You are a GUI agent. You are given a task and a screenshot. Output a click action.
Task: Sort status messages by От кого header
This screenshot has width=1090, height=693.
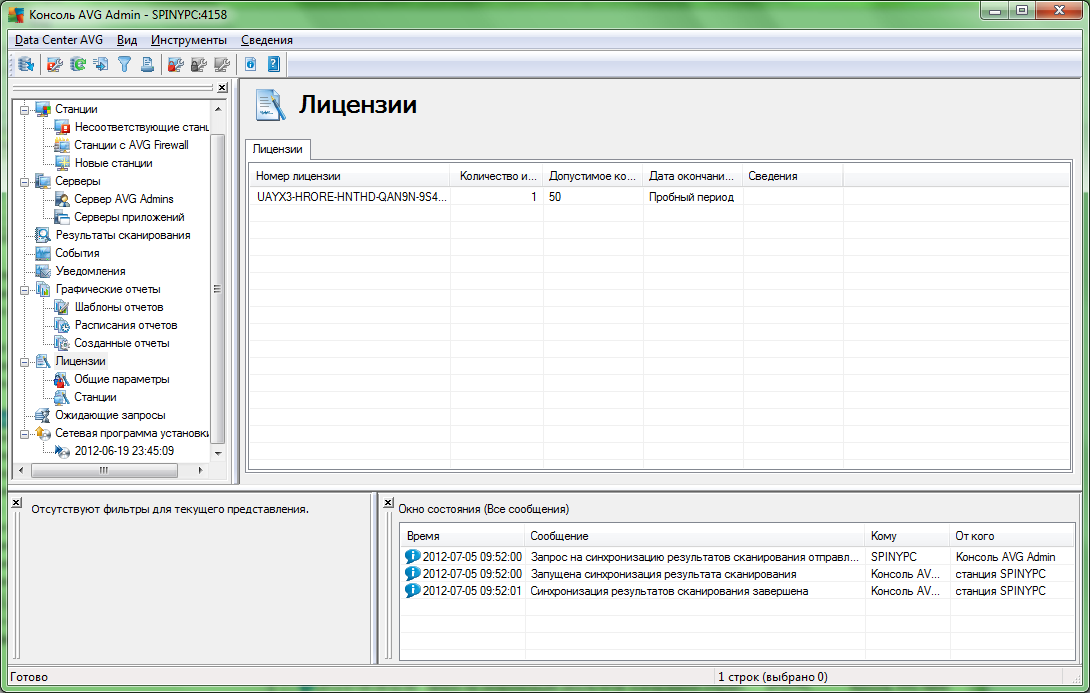pyautogui.click(x=1011, y=536)
